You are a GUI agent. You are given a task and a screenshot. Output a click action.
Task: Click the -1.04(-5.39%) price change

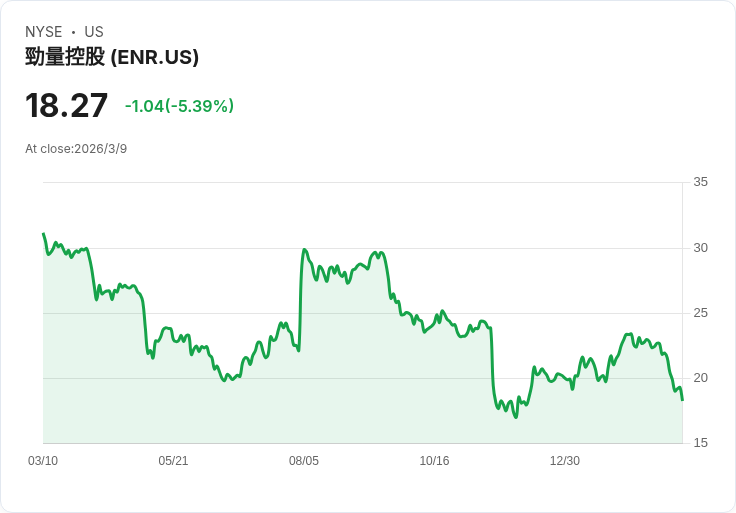(x=179, y=106)
